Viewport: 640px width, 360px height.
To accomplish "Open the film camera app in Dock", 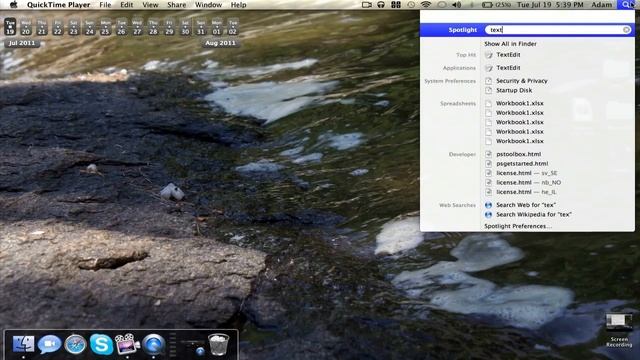I will click(x=127, y=344).
